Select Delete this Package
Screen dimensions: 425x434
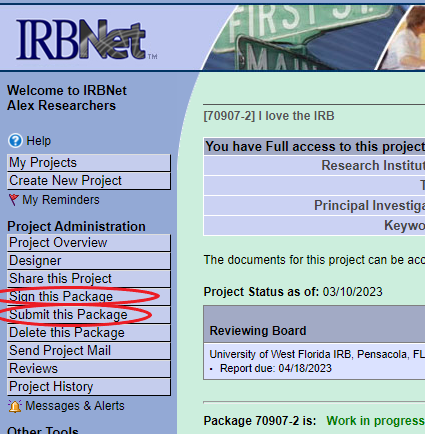pos(89,333)
